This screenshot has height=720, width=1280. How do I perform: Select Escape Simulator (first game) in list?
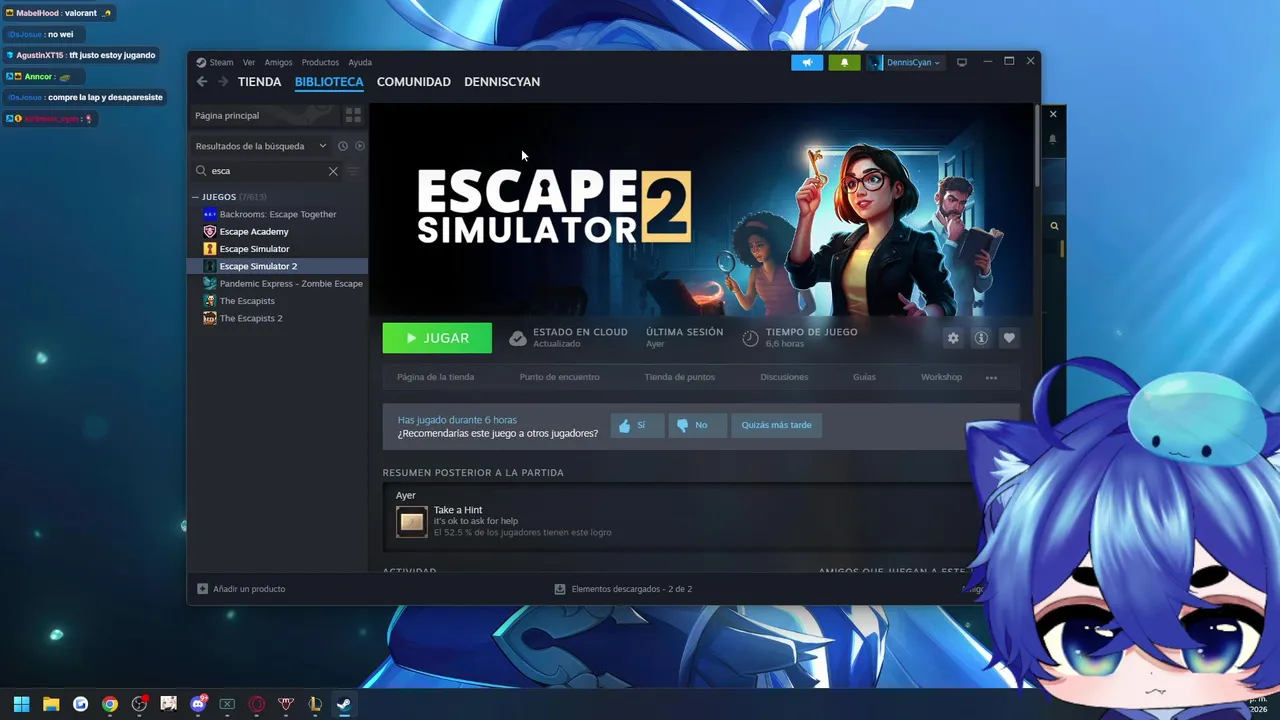(x=278, y=249)
